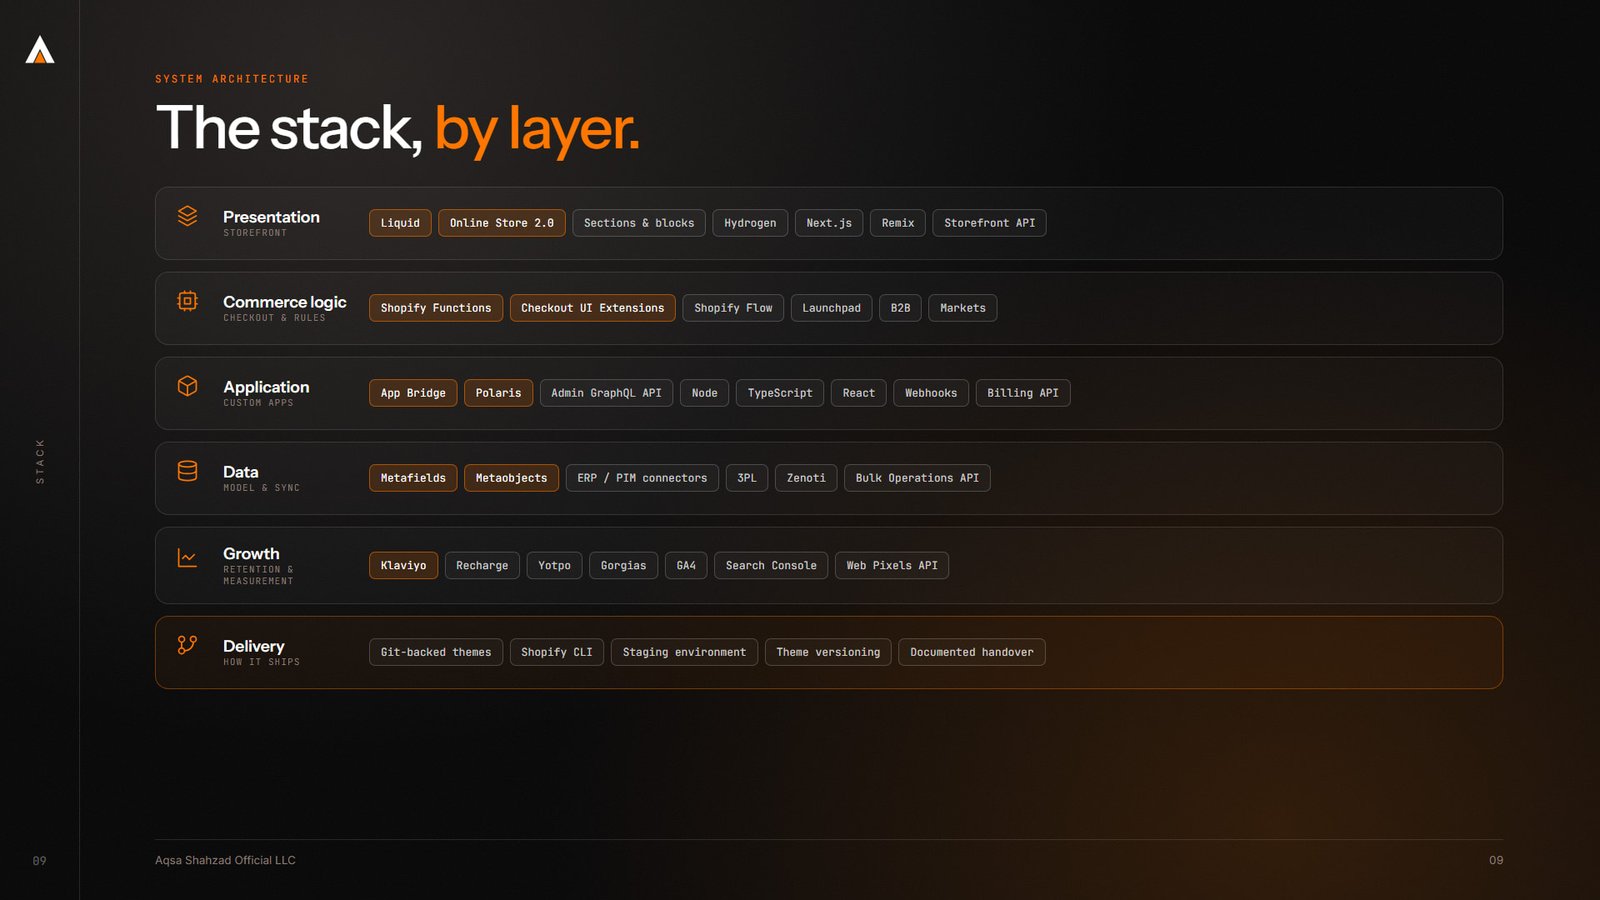Click the Presentation layers stack icon

(x=187, y=216)
